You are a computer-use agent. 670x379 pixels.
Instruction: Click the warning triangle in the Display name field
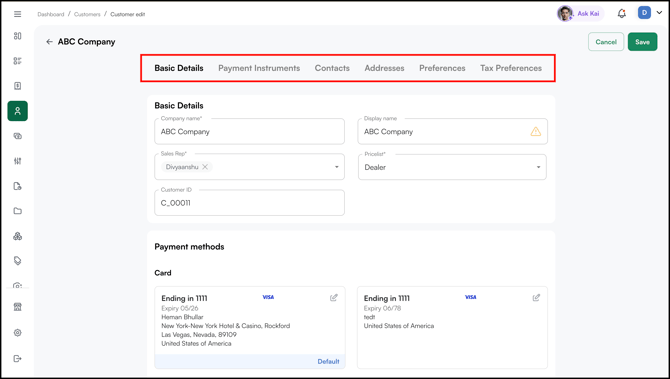coord(535,132)
